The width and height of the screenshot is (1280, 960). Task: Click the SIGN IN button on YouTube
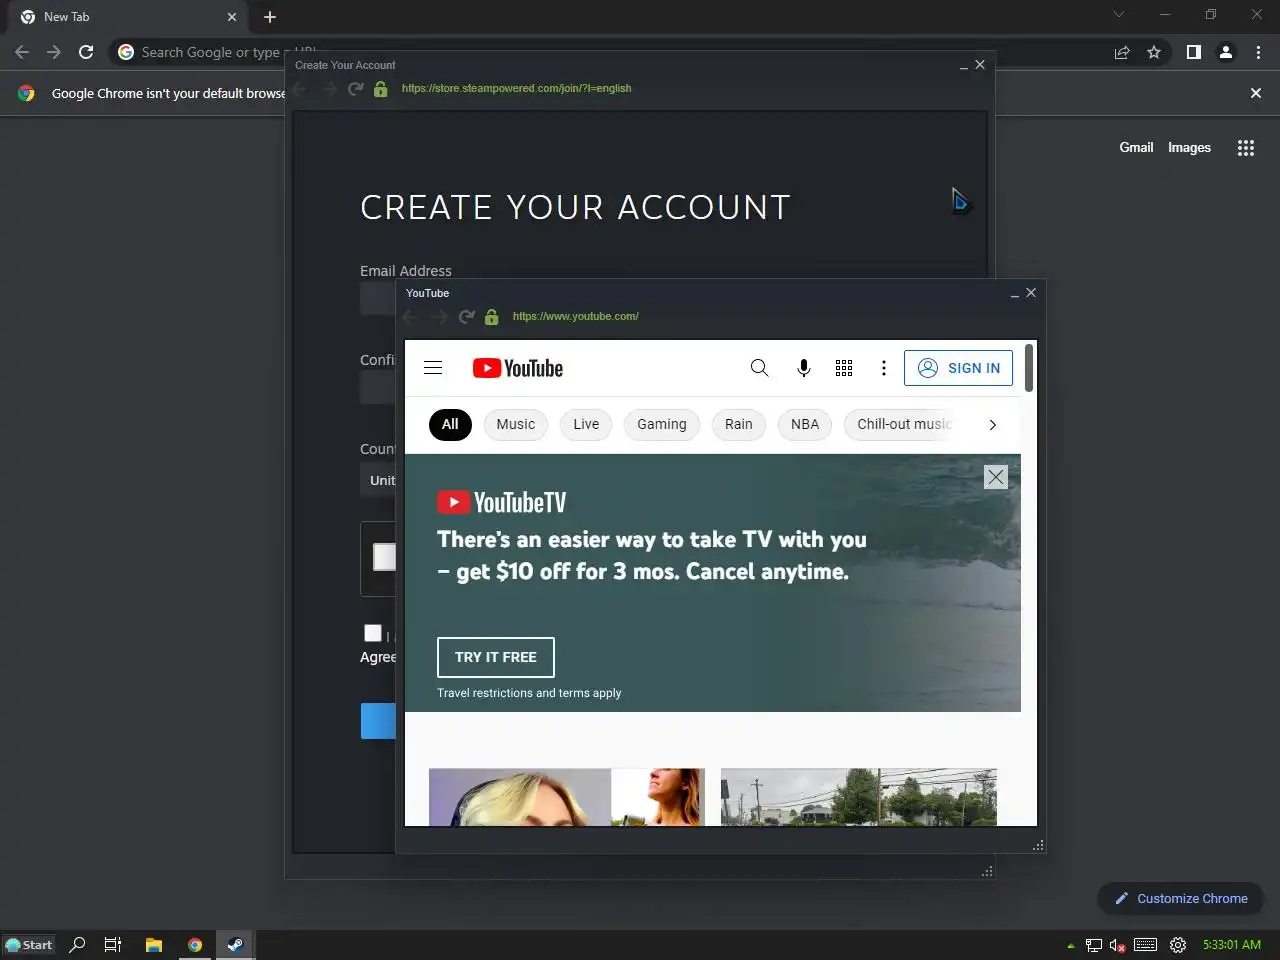pyautogui.click(x=958, y=368)
